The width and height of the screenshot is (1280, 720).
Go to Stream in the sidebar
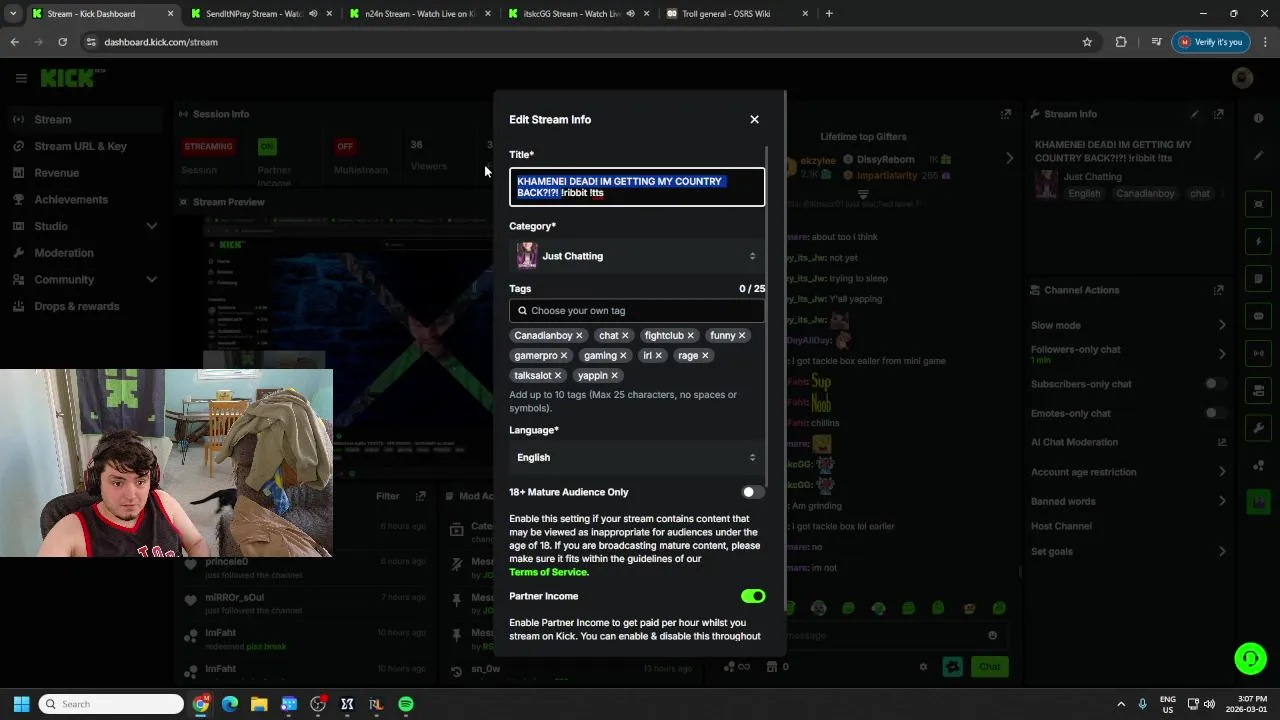point(85,119)
